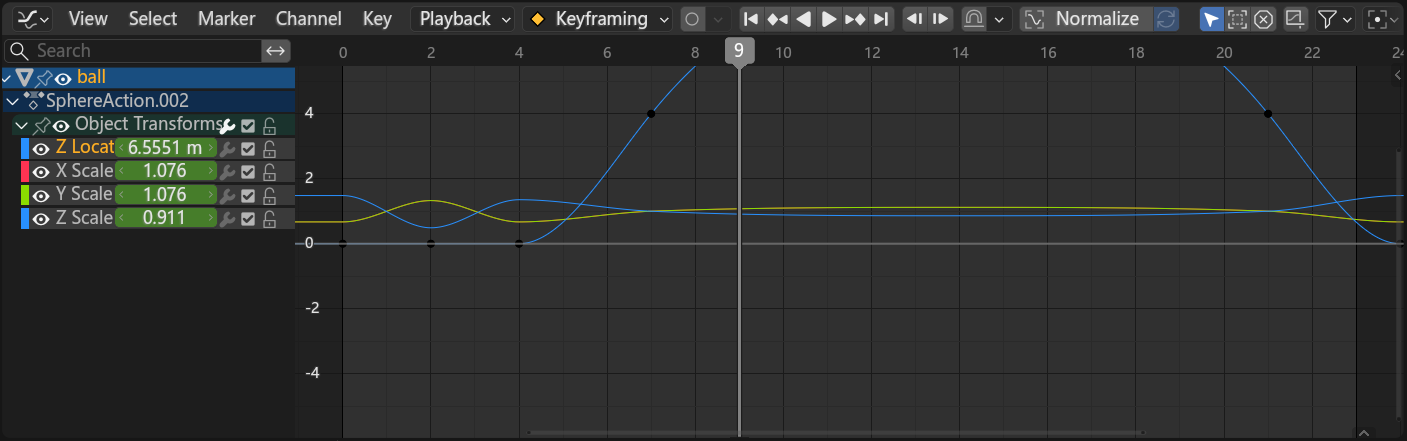Select the SphereAction.002 row
The height and width of the screenshot is (441, 1407).
point(148,101)
